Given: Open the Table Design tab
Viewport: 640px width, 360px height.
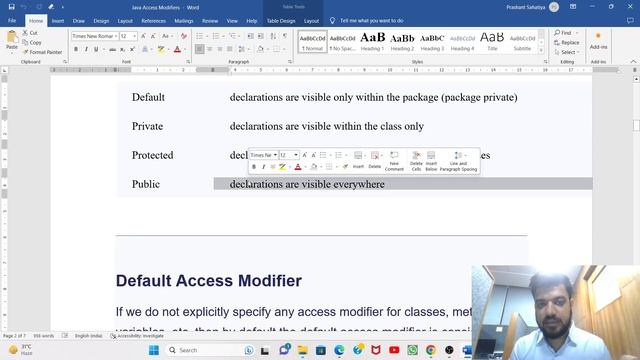Looking at the screenshot, I should point(281,21).
